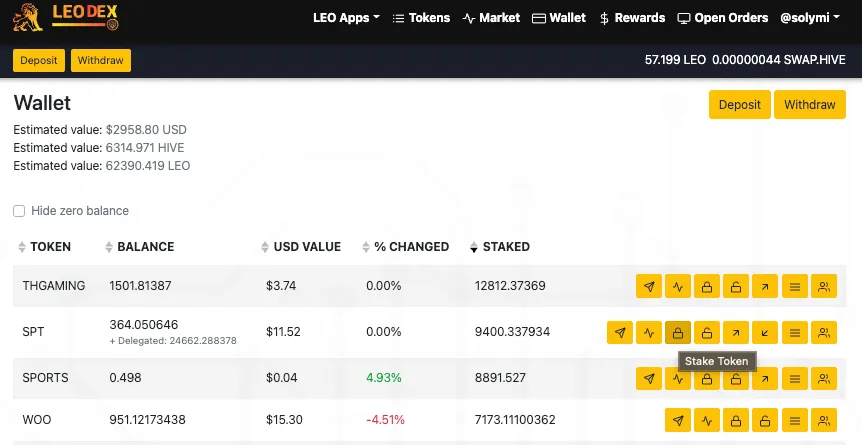
Task: Go home via the LEO DEX logo
Action: (x=65, y=18)
